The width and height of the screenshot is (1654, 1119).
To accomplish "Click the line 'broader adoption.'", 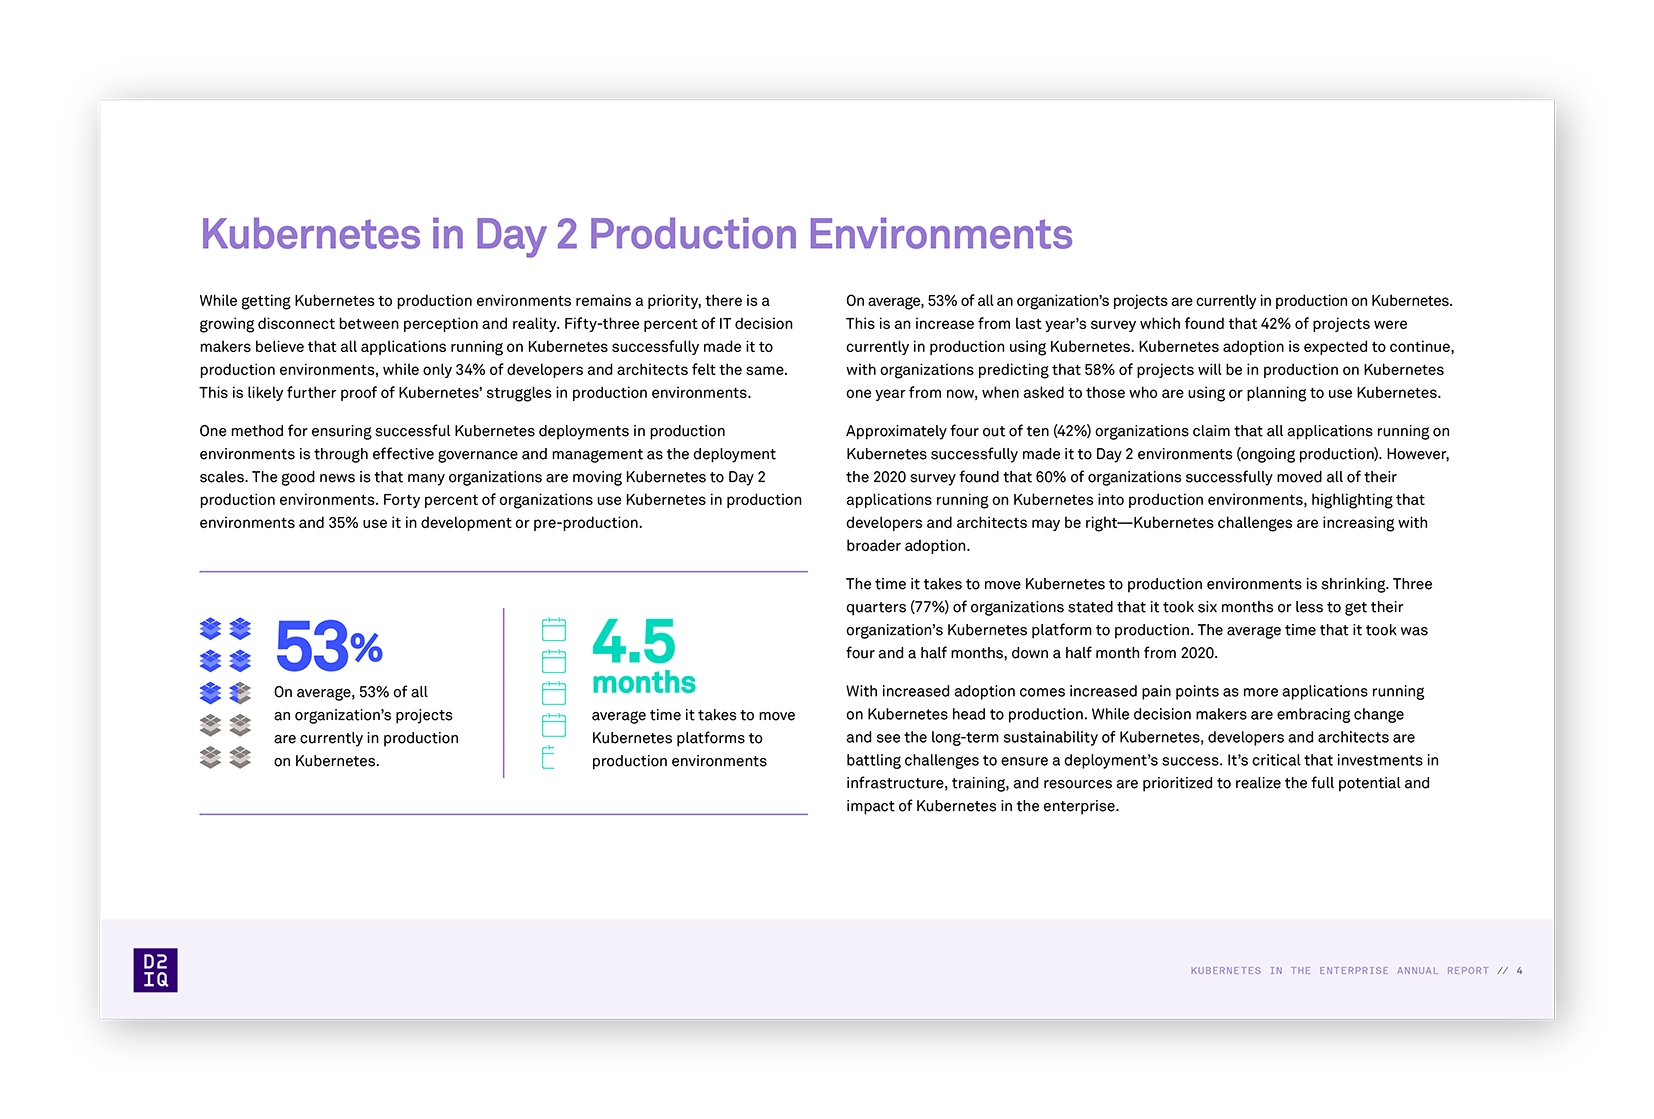I will (x=908, y=546).
